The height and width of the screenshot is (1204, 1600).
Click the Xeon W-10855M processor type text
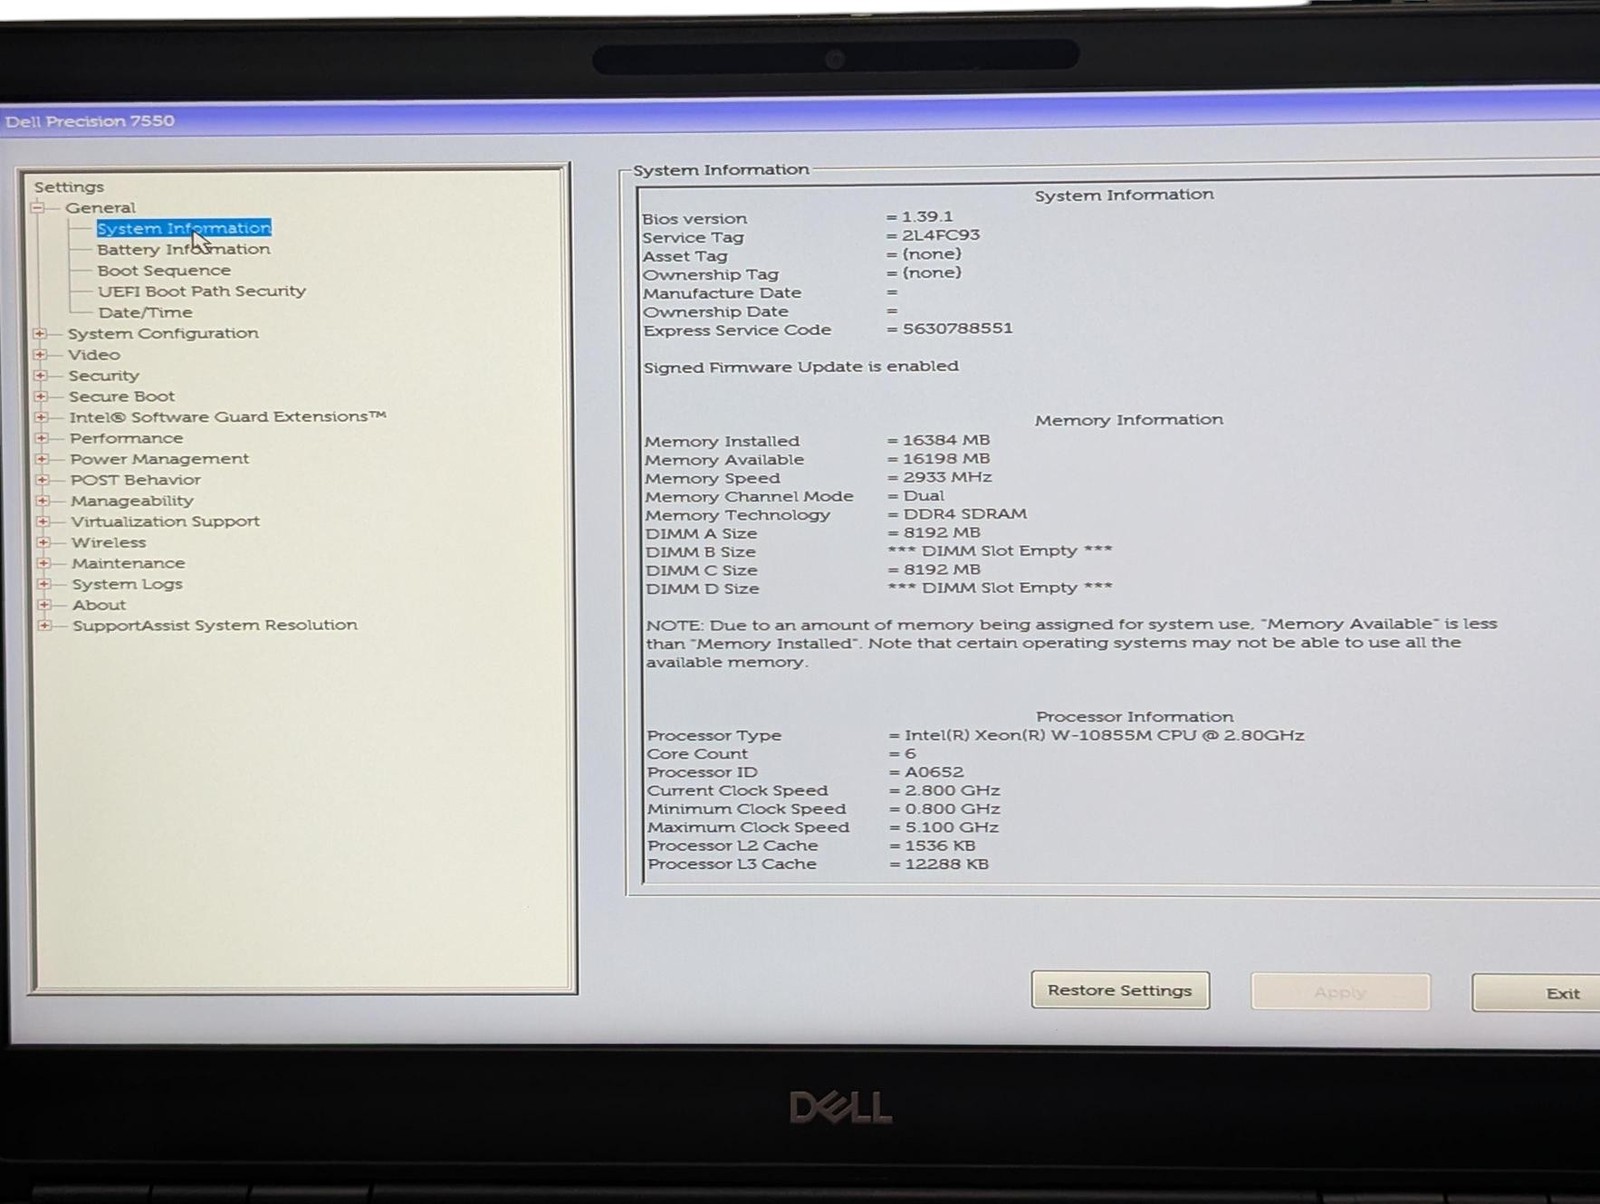click(1104, 735)
